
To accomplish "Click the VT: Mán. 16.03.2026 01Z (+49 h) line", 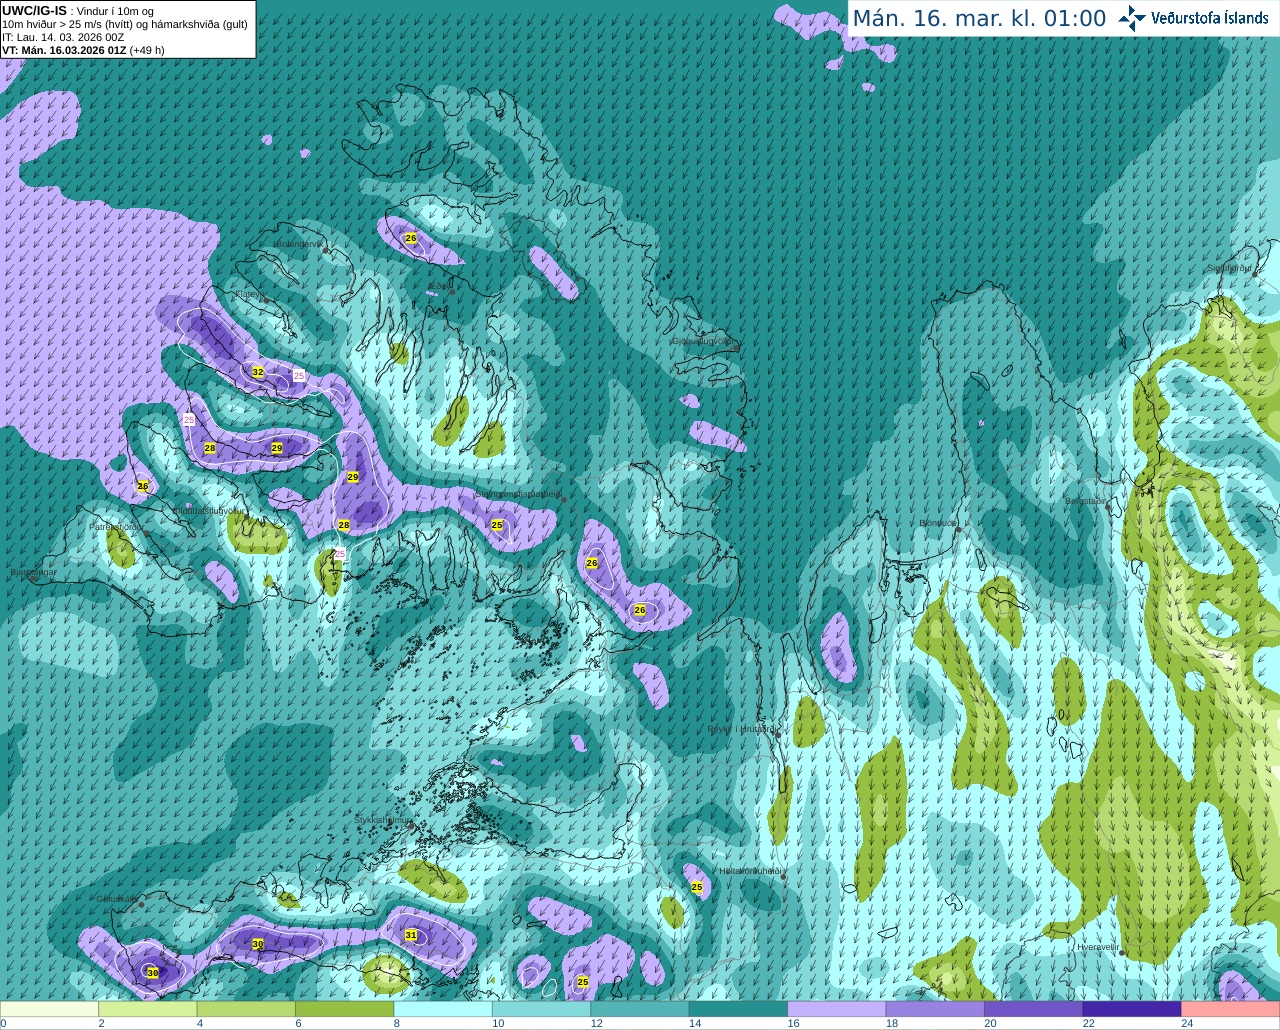I will [x=83, y=50].
